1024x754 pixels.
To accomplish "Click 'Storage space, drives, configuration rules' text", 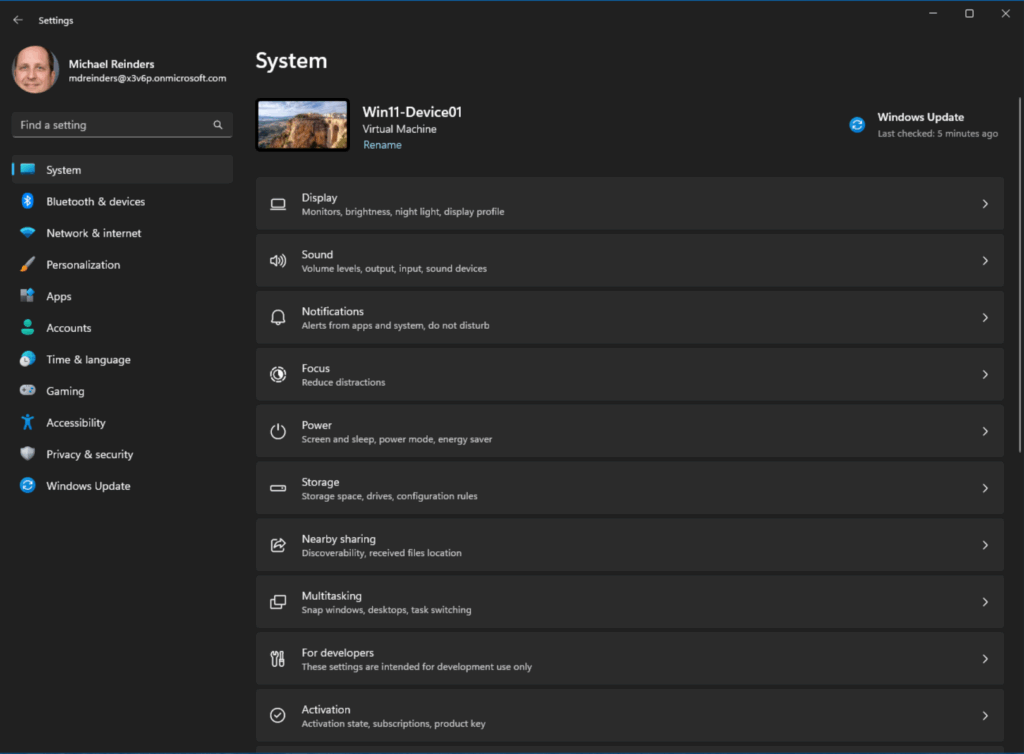I will (389, 496).
